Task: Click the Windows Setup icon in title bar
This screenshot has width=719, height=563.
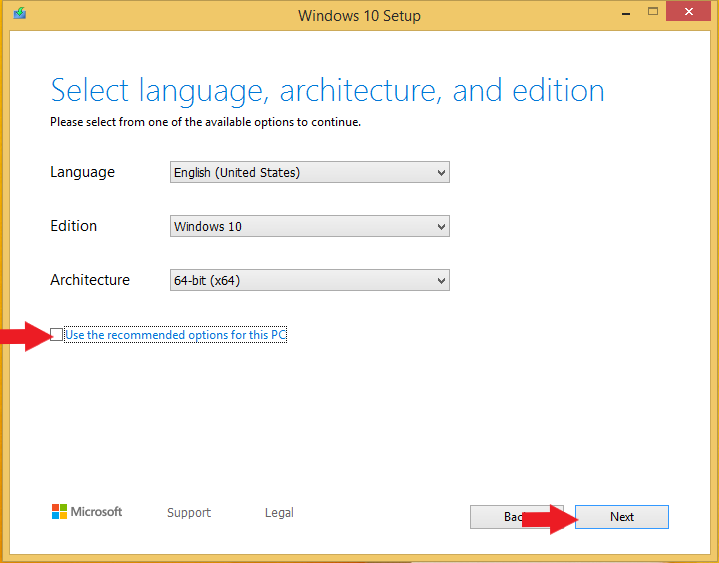Action: pyautogui.click(x=19, y=14)
